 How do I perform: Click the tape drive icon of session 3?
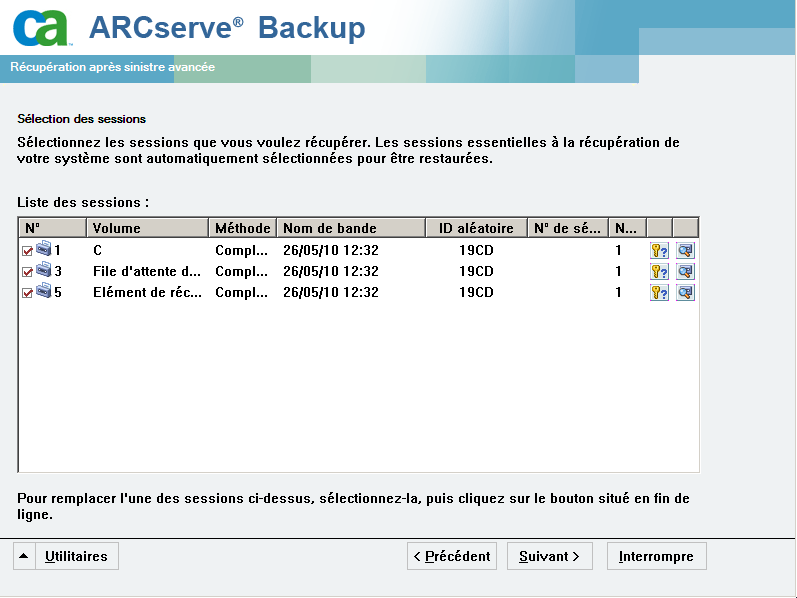click(x=44, y=269)
